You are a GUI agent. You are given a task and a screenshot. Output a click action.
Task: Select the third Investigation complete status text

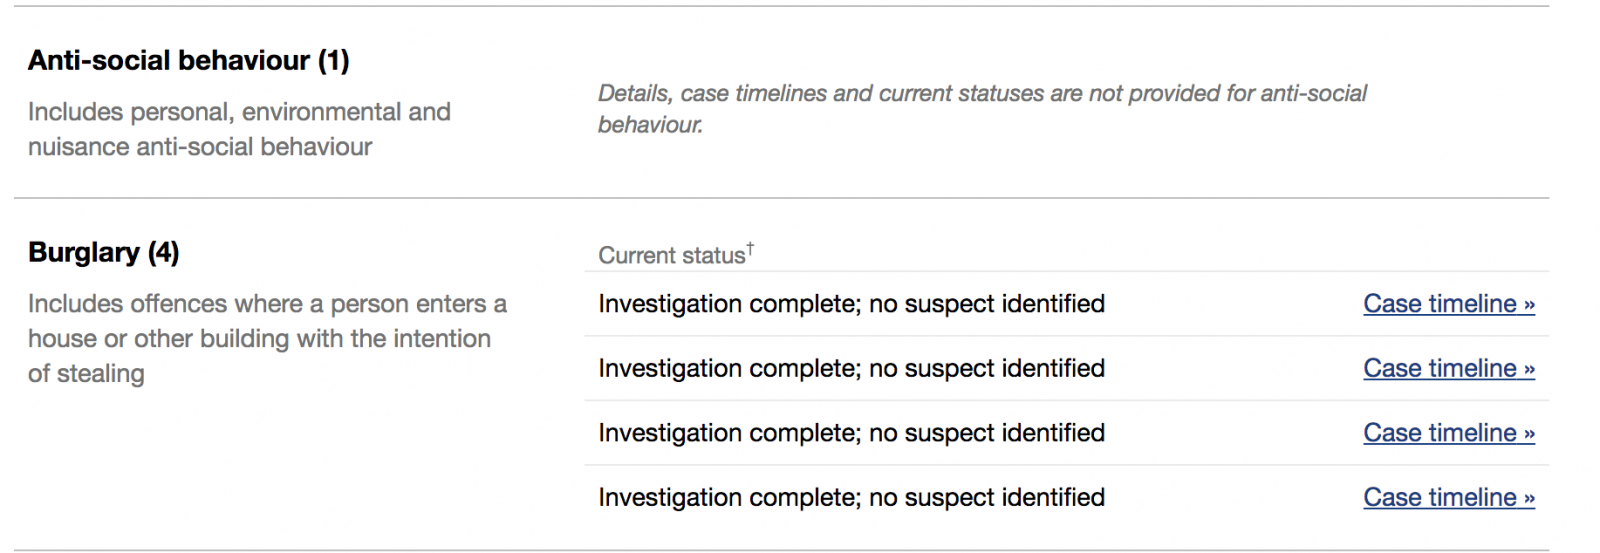851,433
